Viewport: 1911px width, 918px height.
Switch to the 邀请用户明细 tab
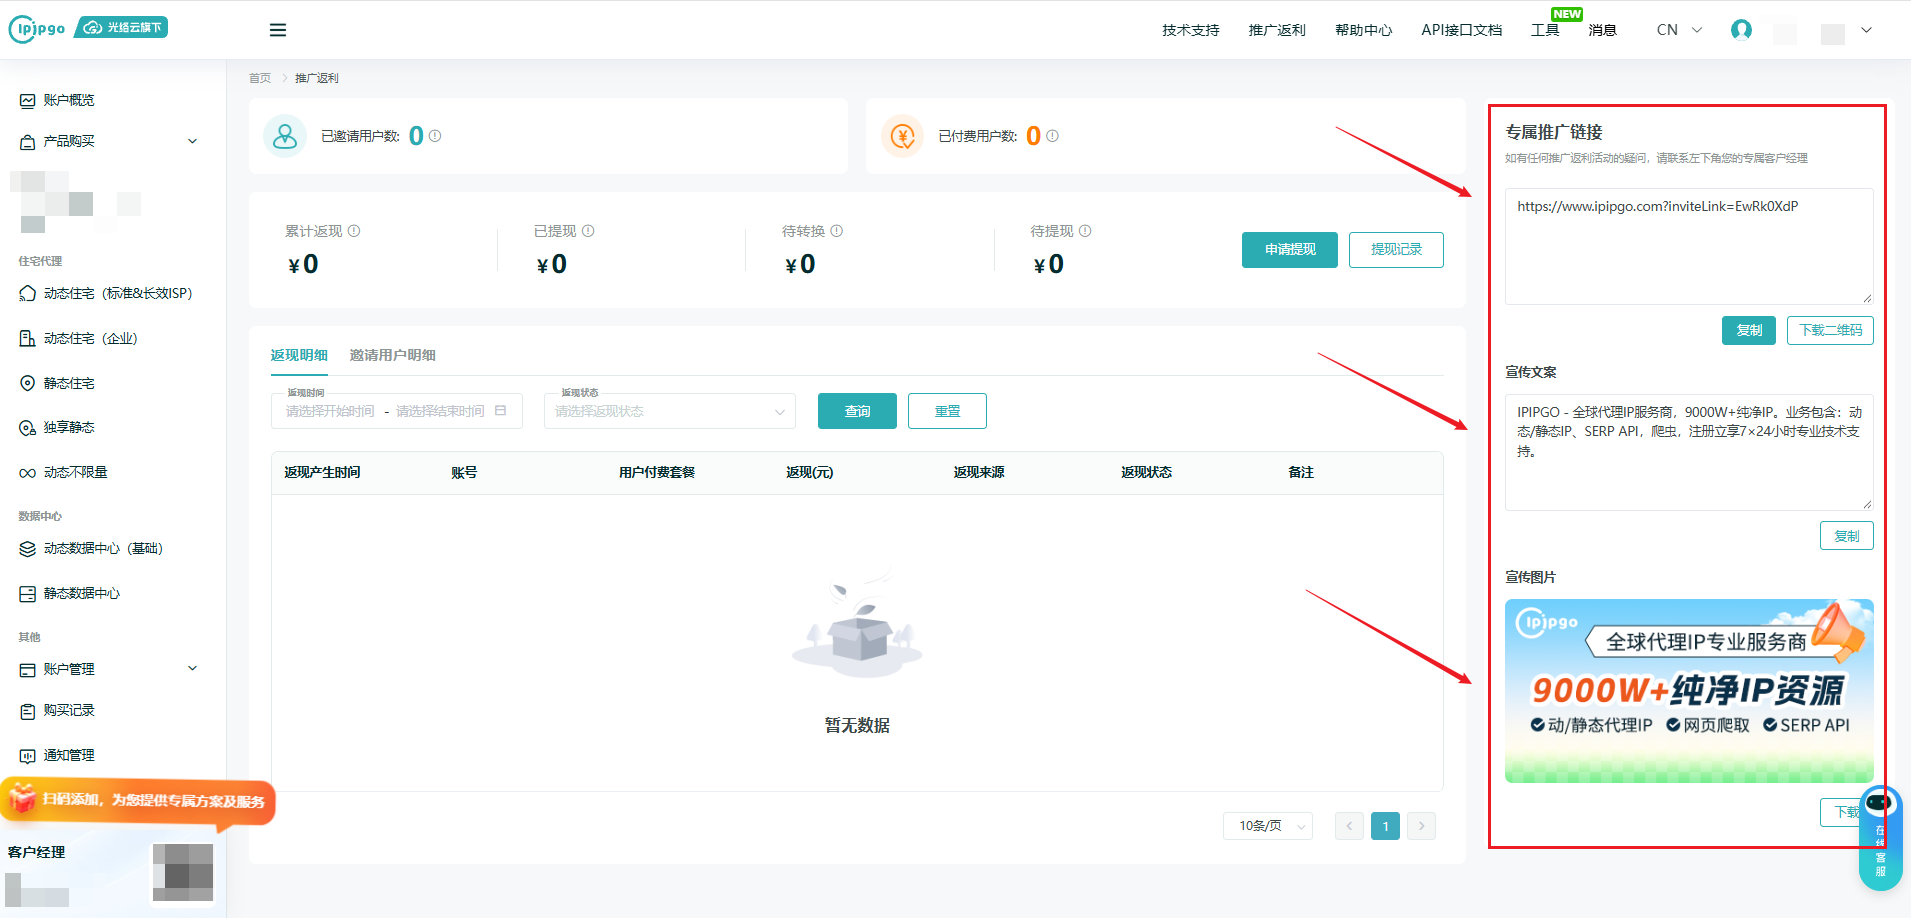392,355
